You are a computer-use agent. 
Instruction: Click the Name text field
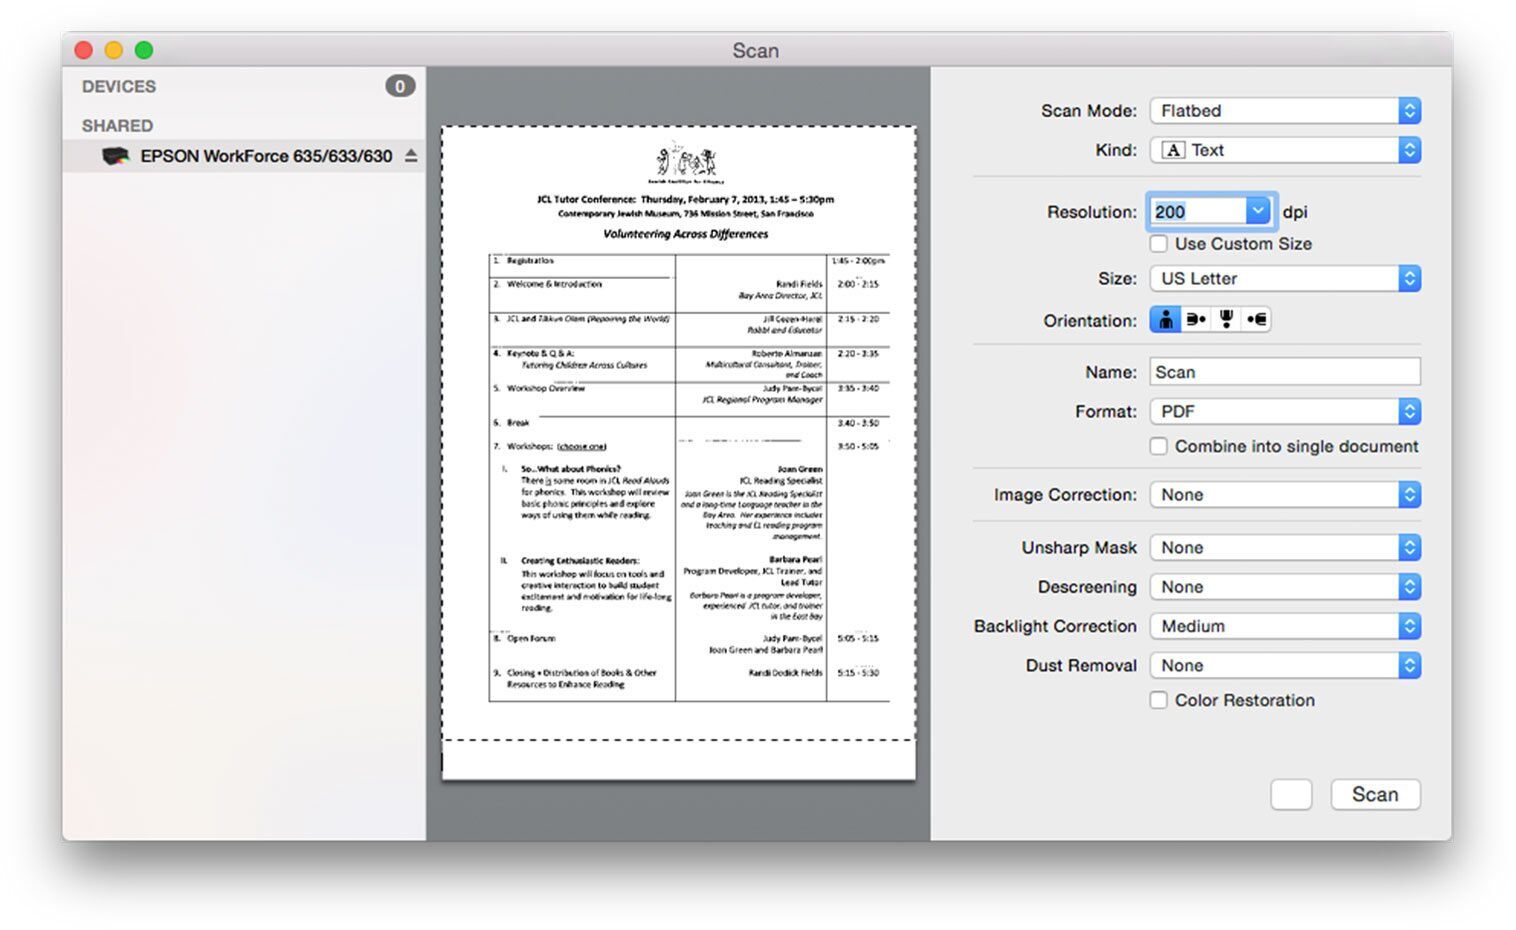point(1285,372)
